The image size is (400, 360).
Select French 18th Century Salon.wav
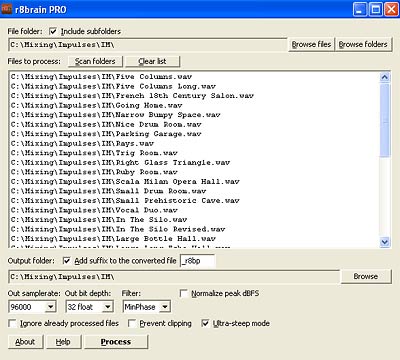pos(132,96)
